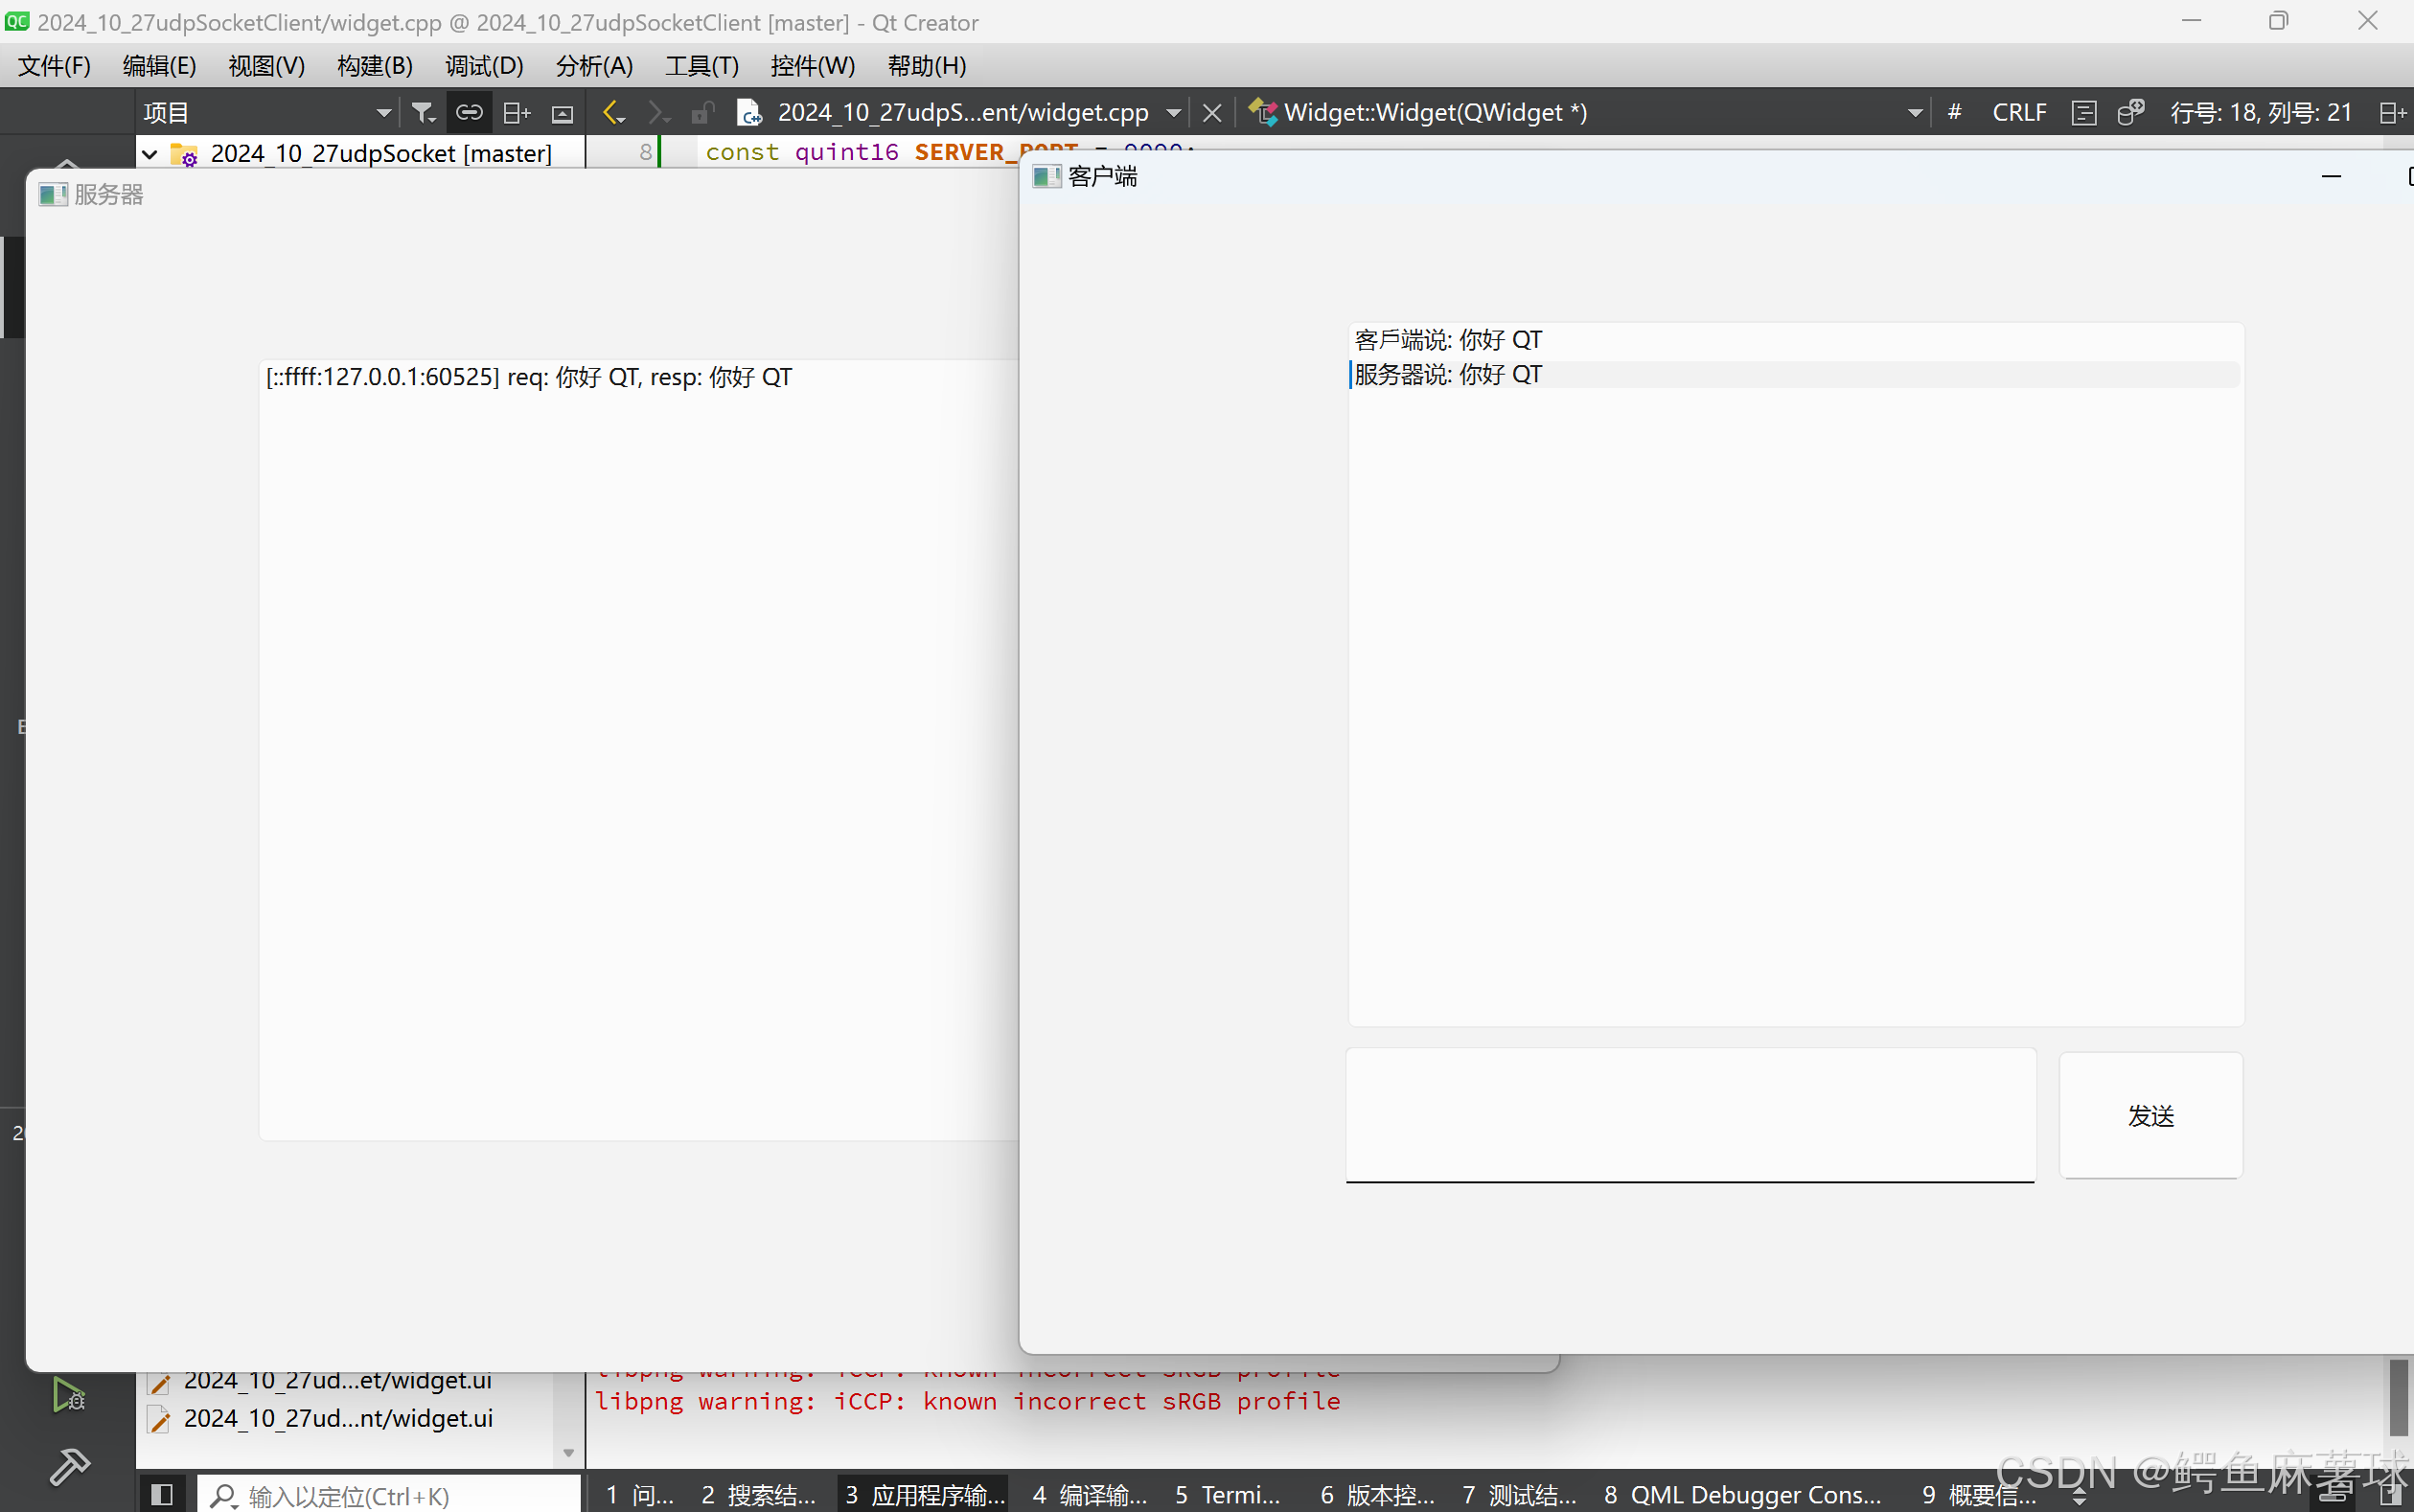2414x1512 pixels.
Task: Click the 2024_10_27udpSocket project folder icon
Action: (185, 154)
